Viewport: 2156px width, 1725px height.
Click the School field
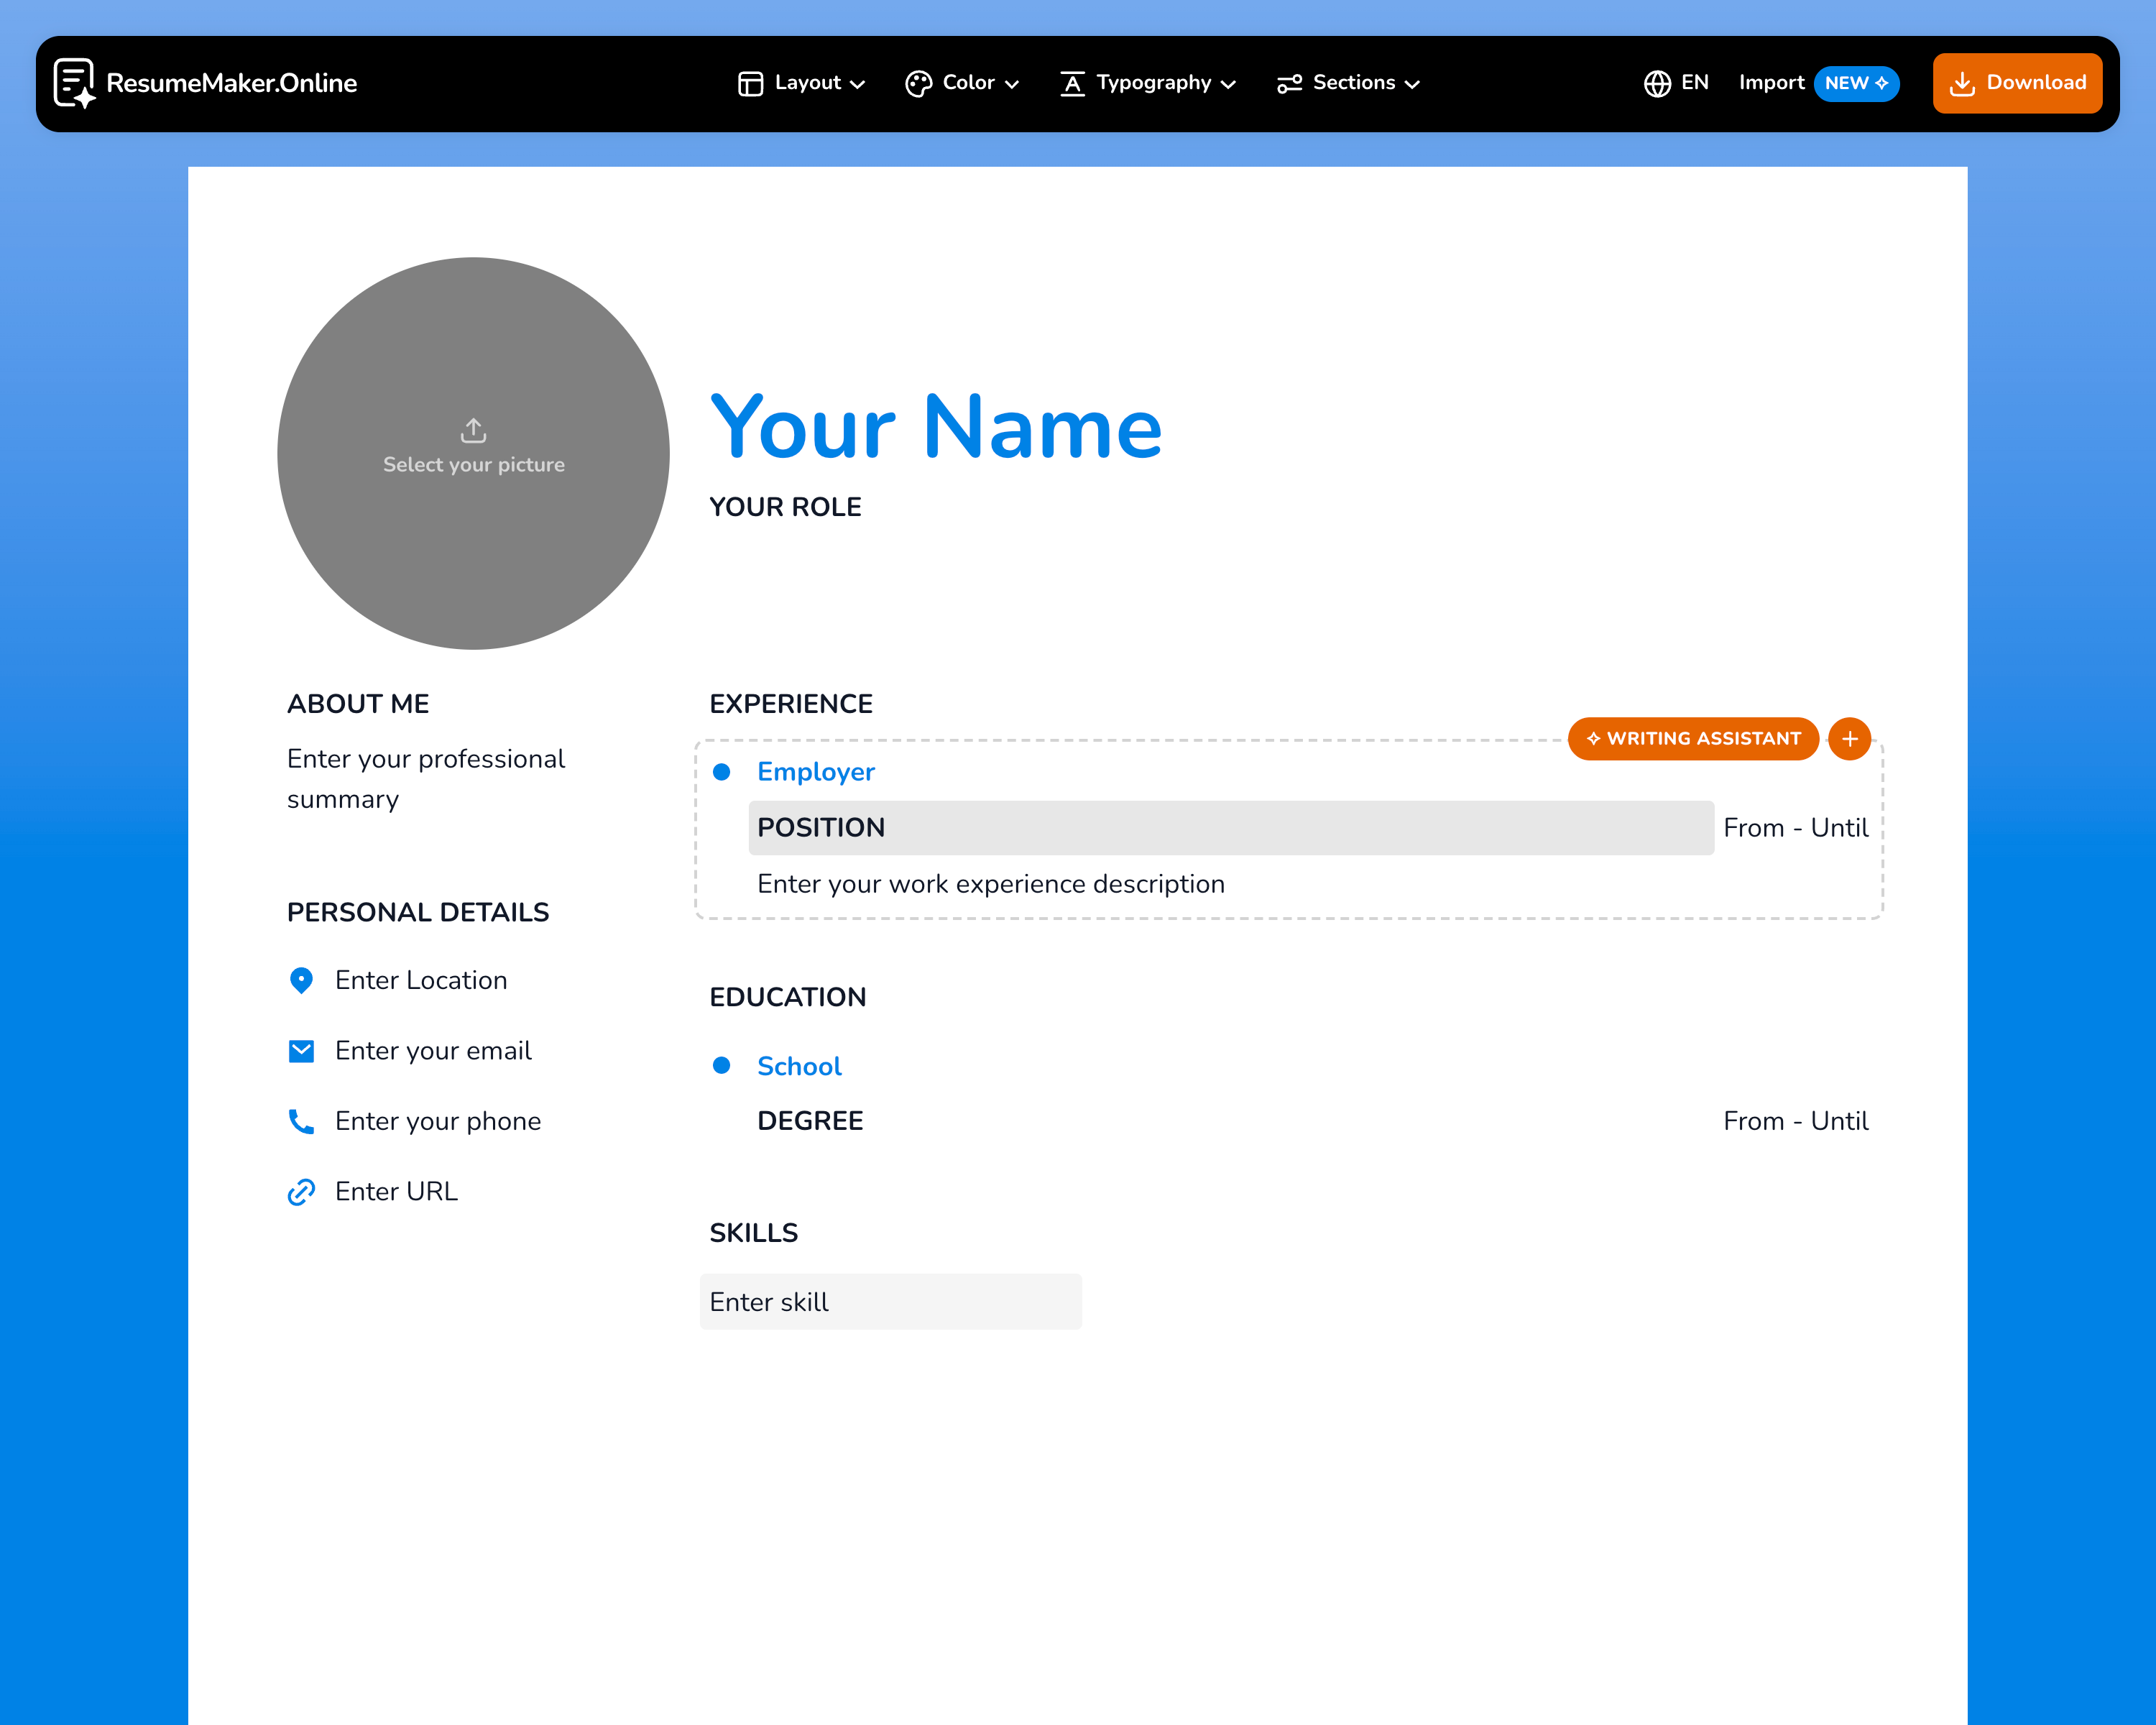tap(799, 1066)
